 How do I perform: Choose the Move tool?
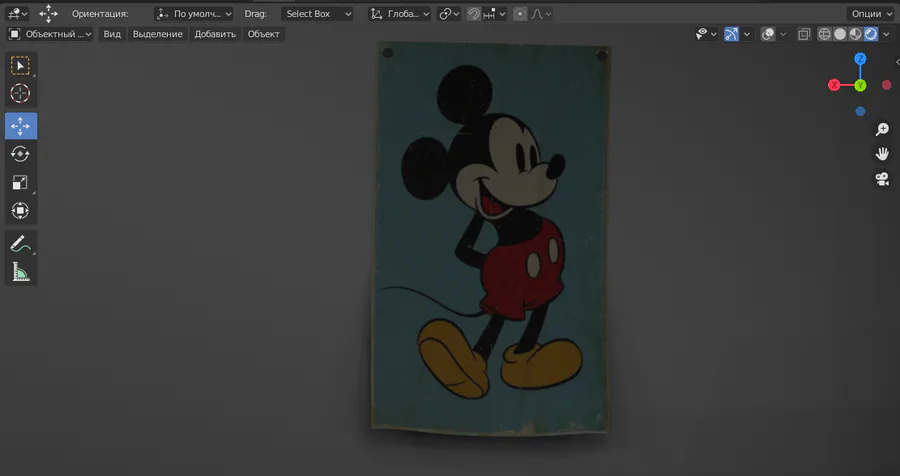click(21, 126)
